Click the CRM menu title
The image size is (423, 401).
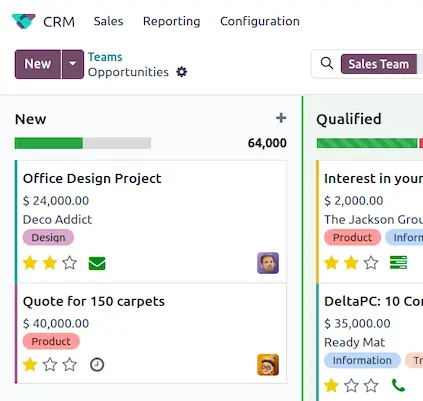pyautogui.click(x=59, y=22)
